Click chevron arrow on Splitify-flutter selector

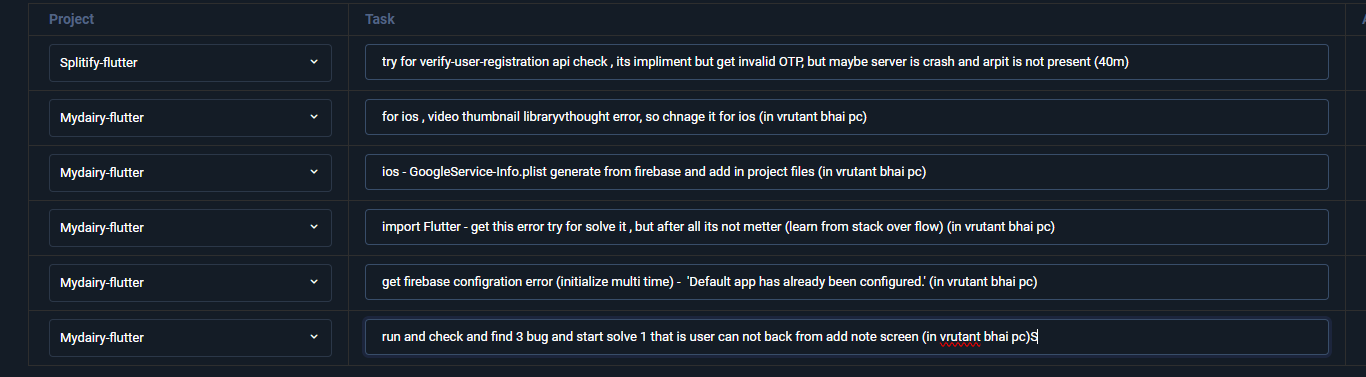click(314, 62)
